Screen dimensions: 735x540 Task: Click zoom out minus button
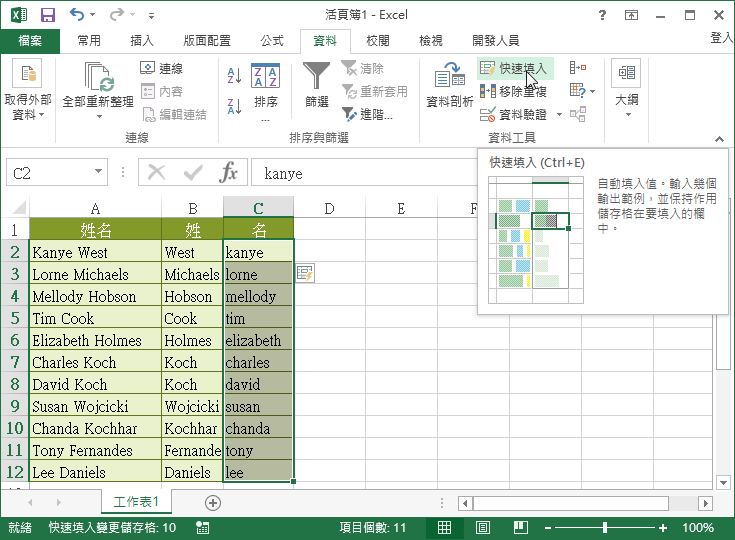pos(548,528)
